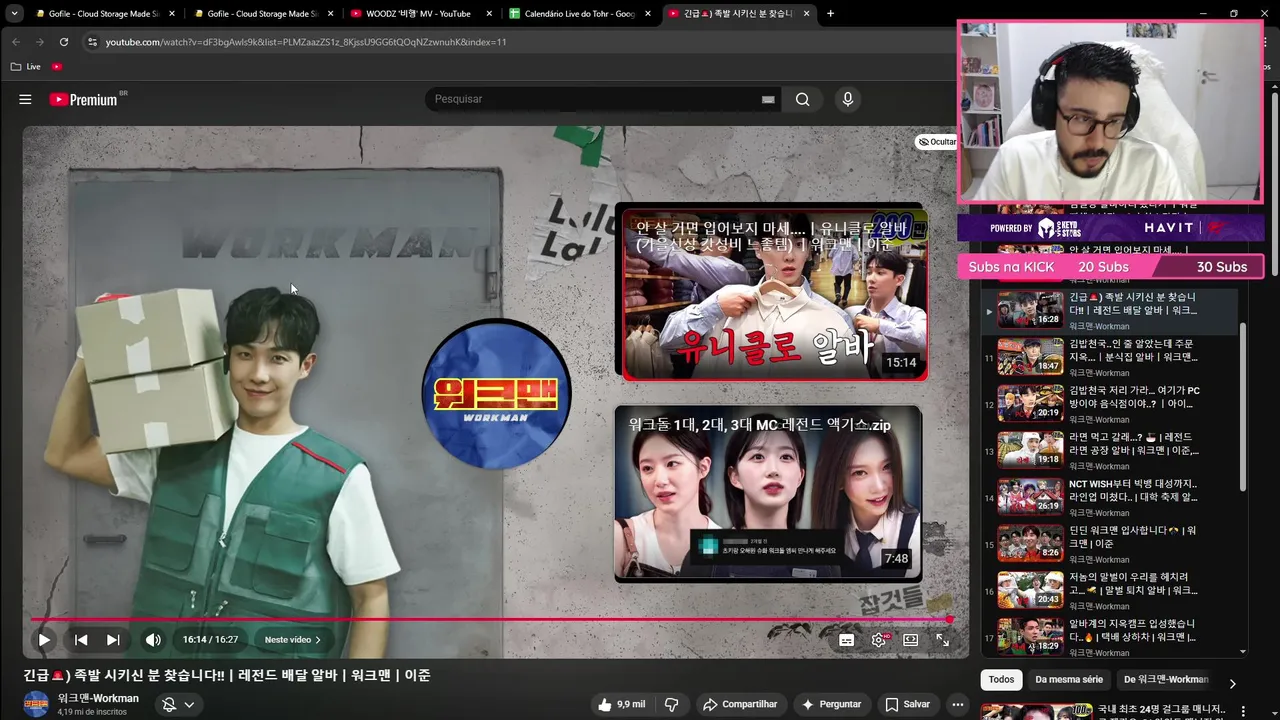Select the Todos filter chip
Image resolution: width=1280 pixels, height=720 pixels.
pos(1001,680)
